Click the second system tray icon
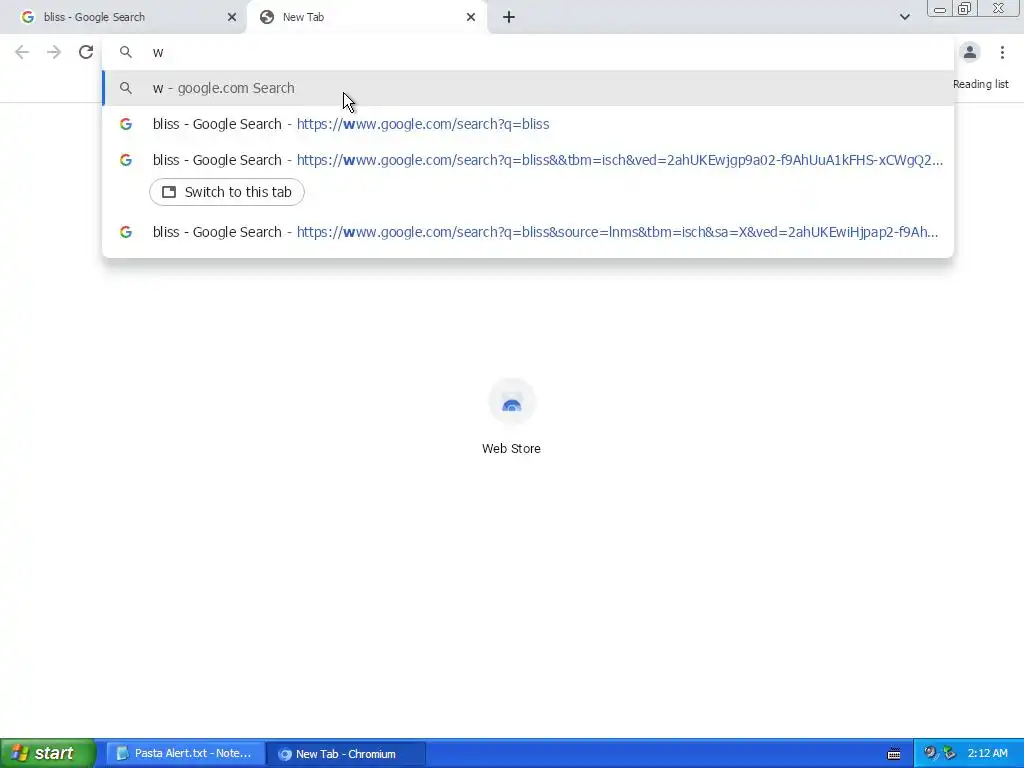Viewport: 1024px width, 768px height. point(949,753)
